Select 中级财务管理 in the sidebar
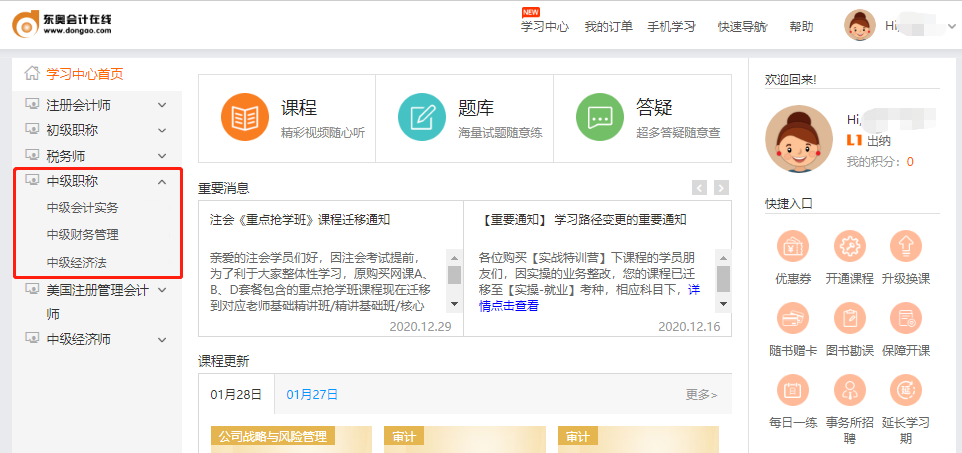The height and width of the screenshot is (453, 962). pyautogui.click(x=83, y=235)
